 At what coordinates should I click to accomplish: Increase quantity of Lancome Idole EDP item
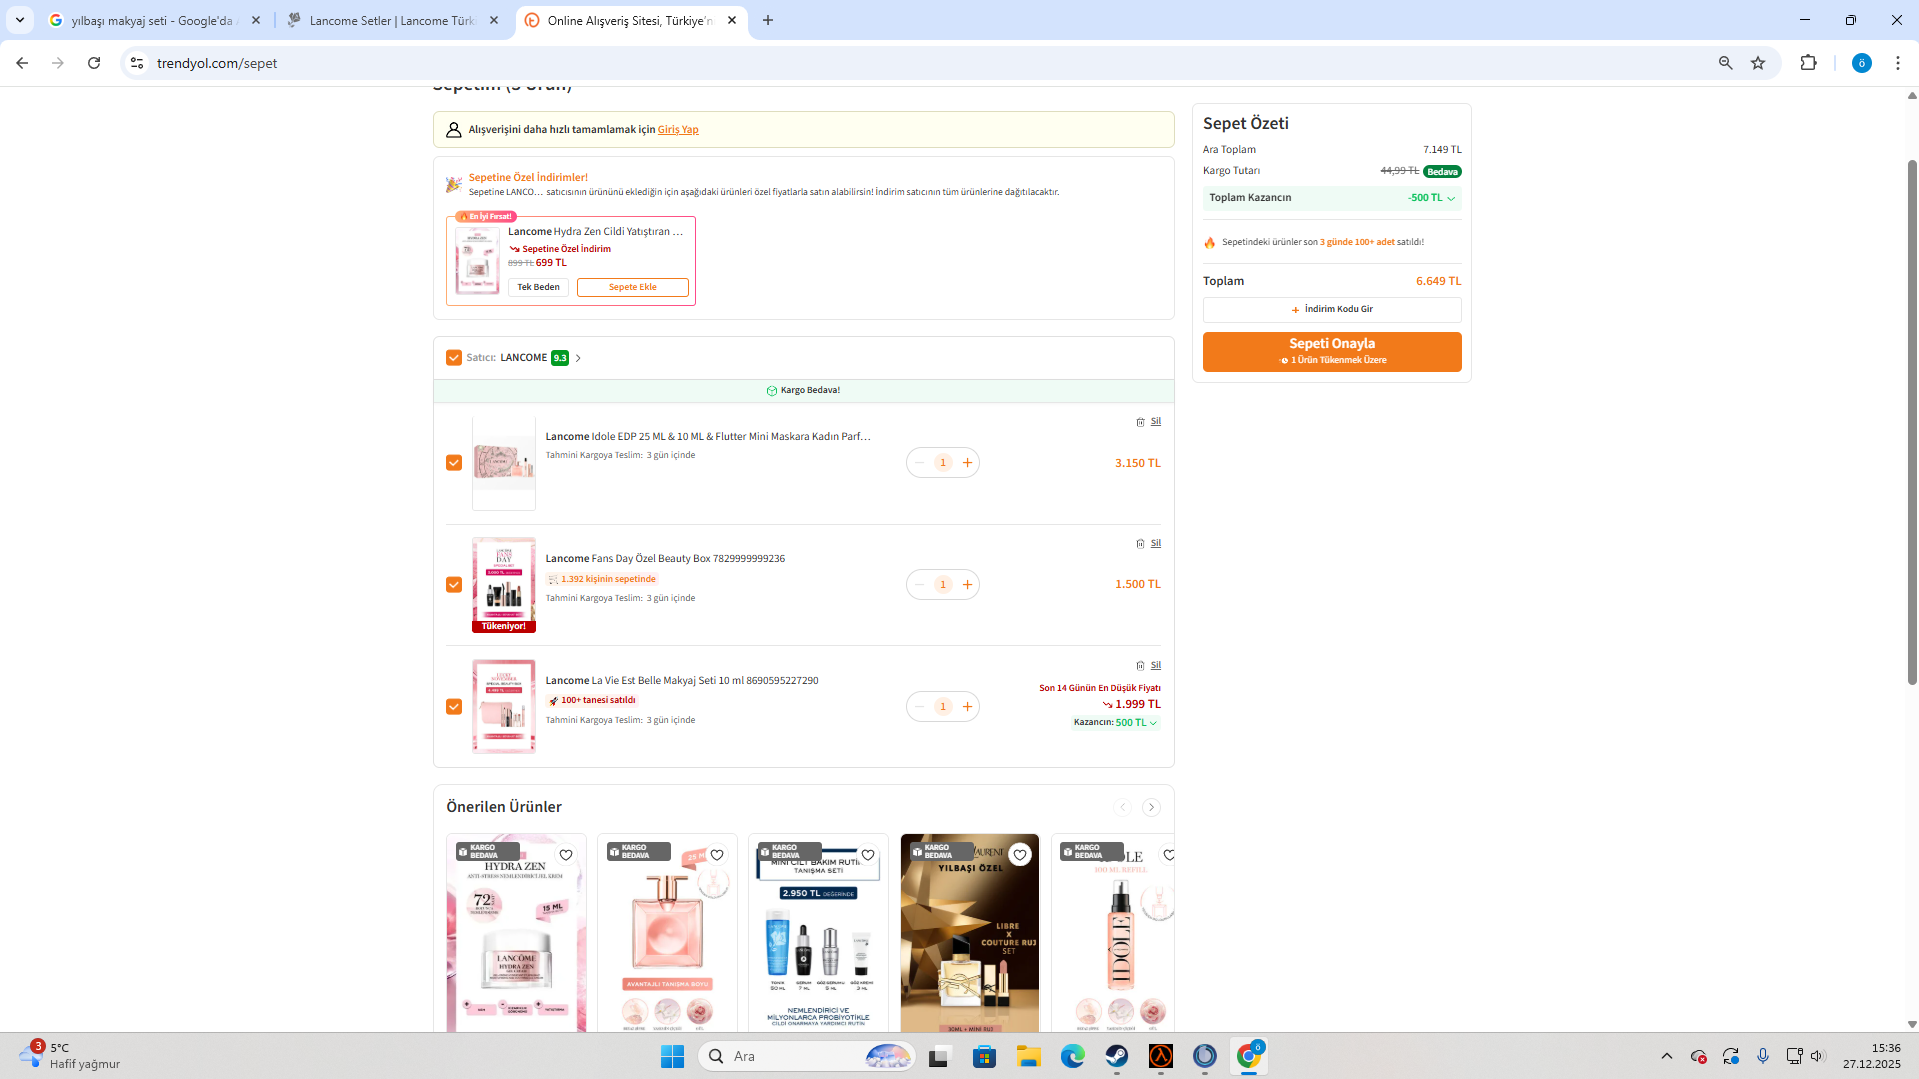coord(967,463)
